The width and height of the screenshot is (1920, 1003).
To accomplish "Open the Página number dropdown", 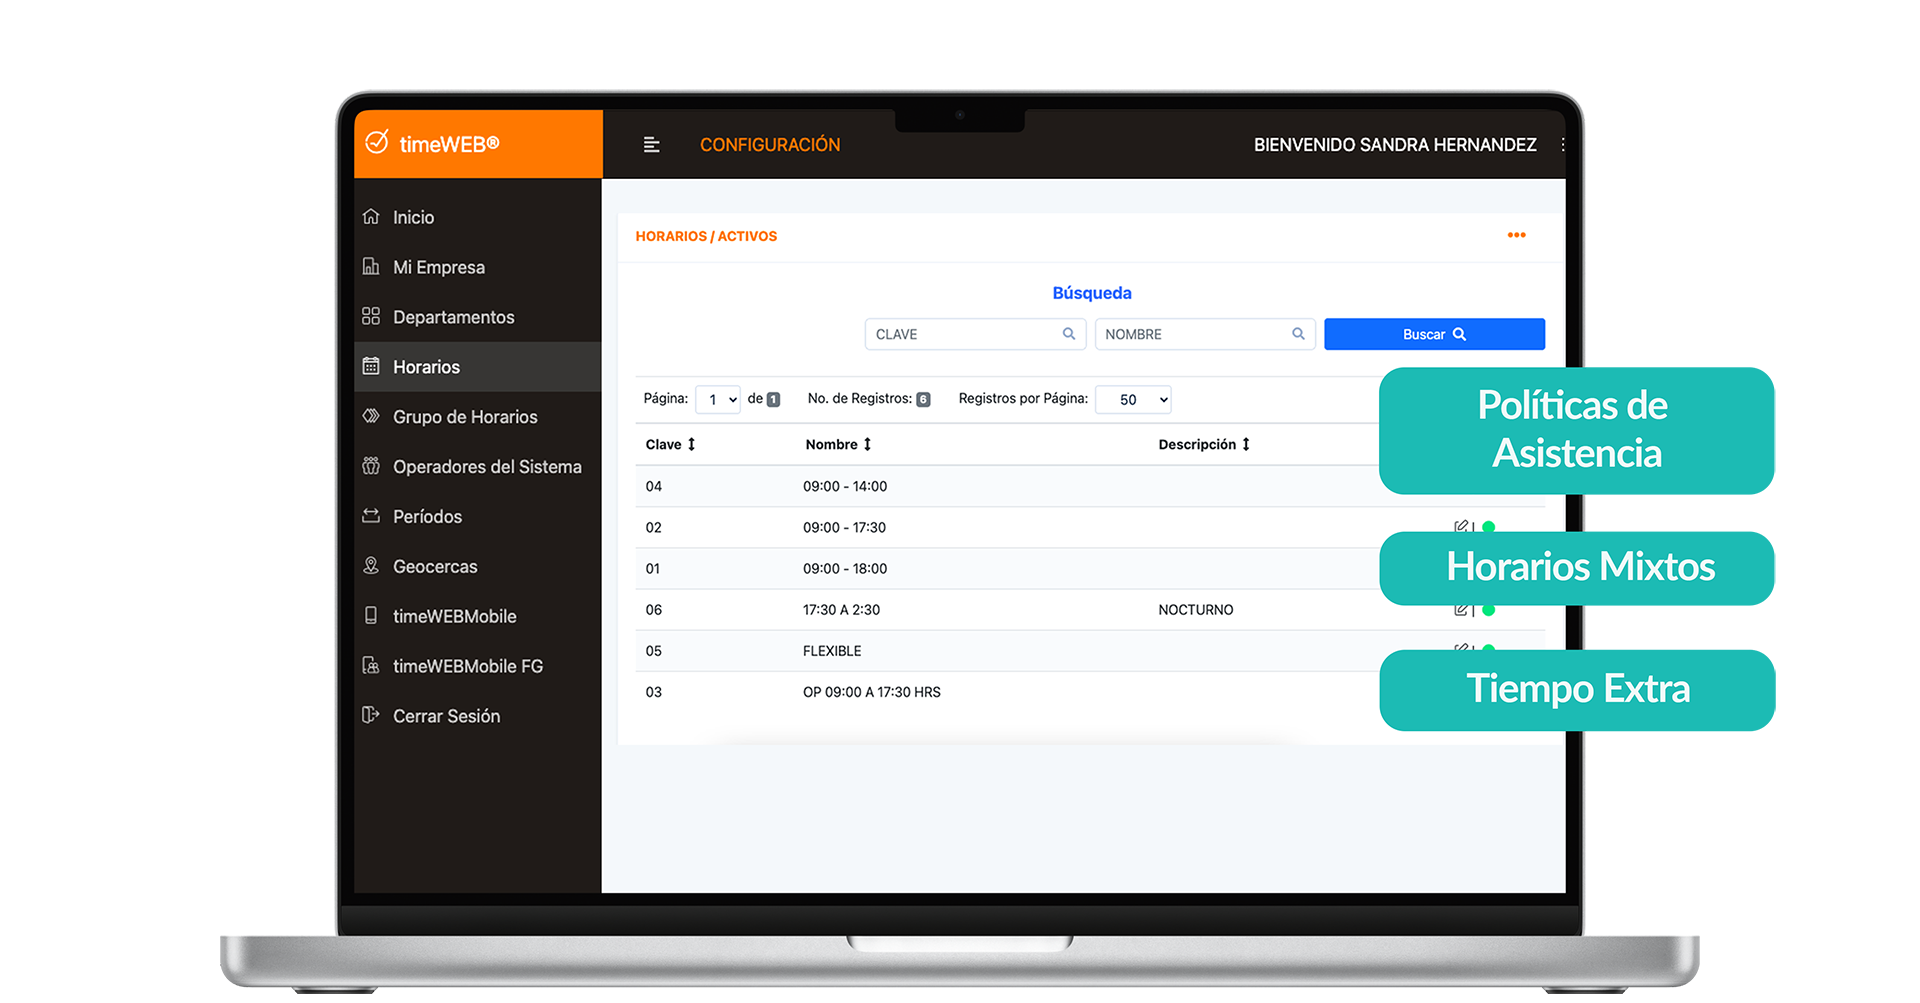I will [718, 399].
